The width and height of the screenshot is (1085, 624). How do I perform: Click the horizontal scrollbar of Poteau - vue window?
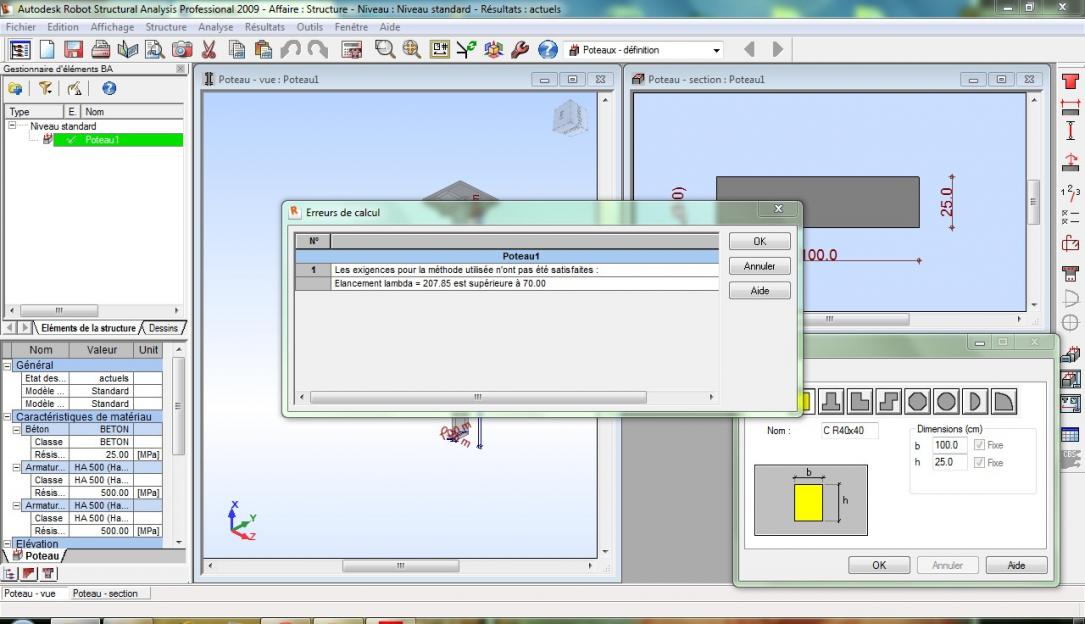point(401,566)
